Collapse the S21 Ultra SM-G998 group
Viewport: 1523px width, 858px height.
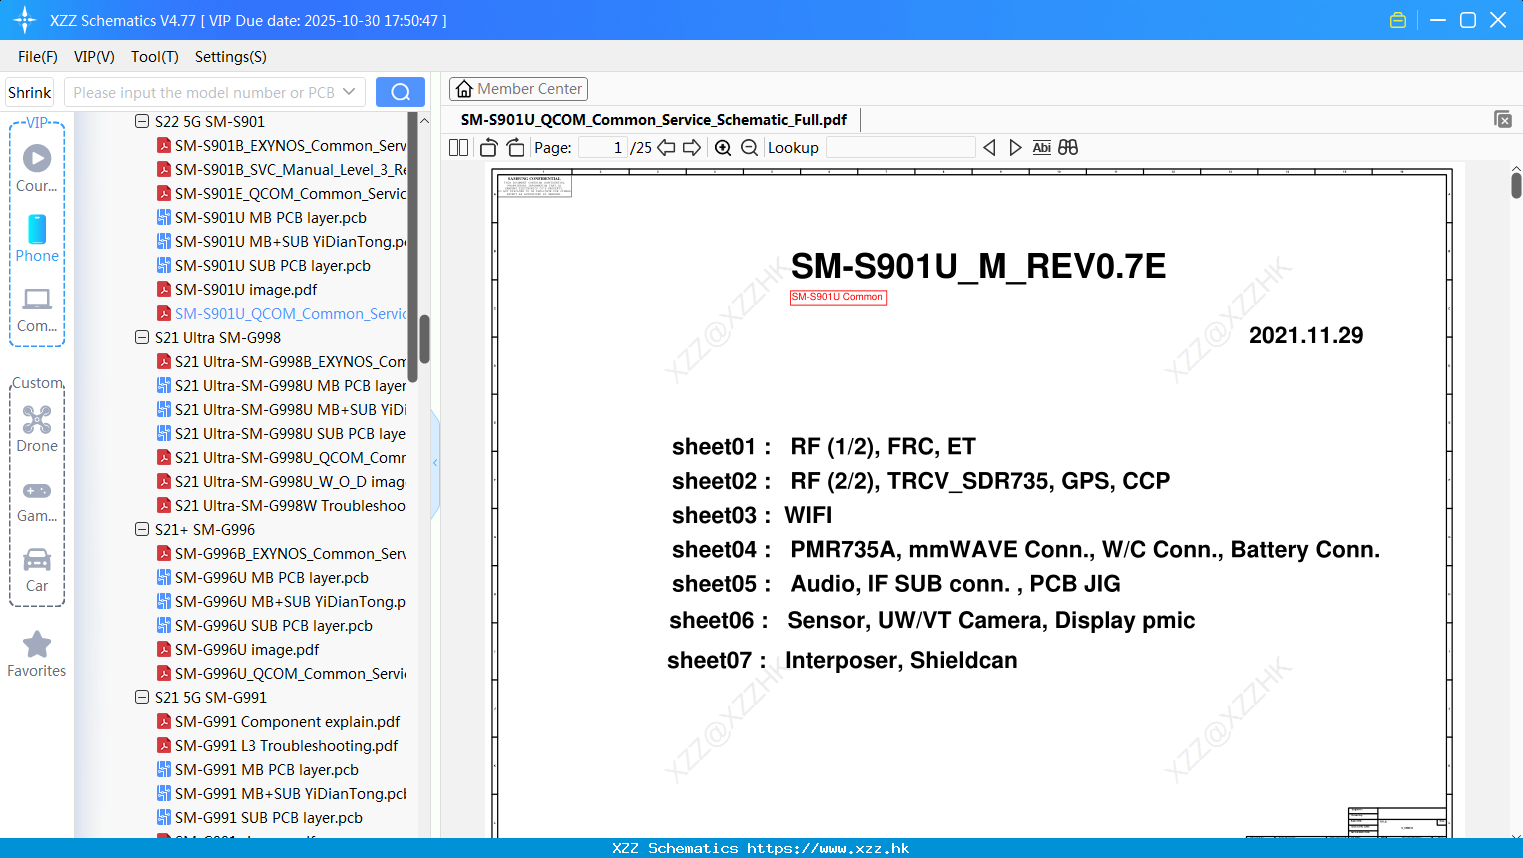tap(142, 337)
